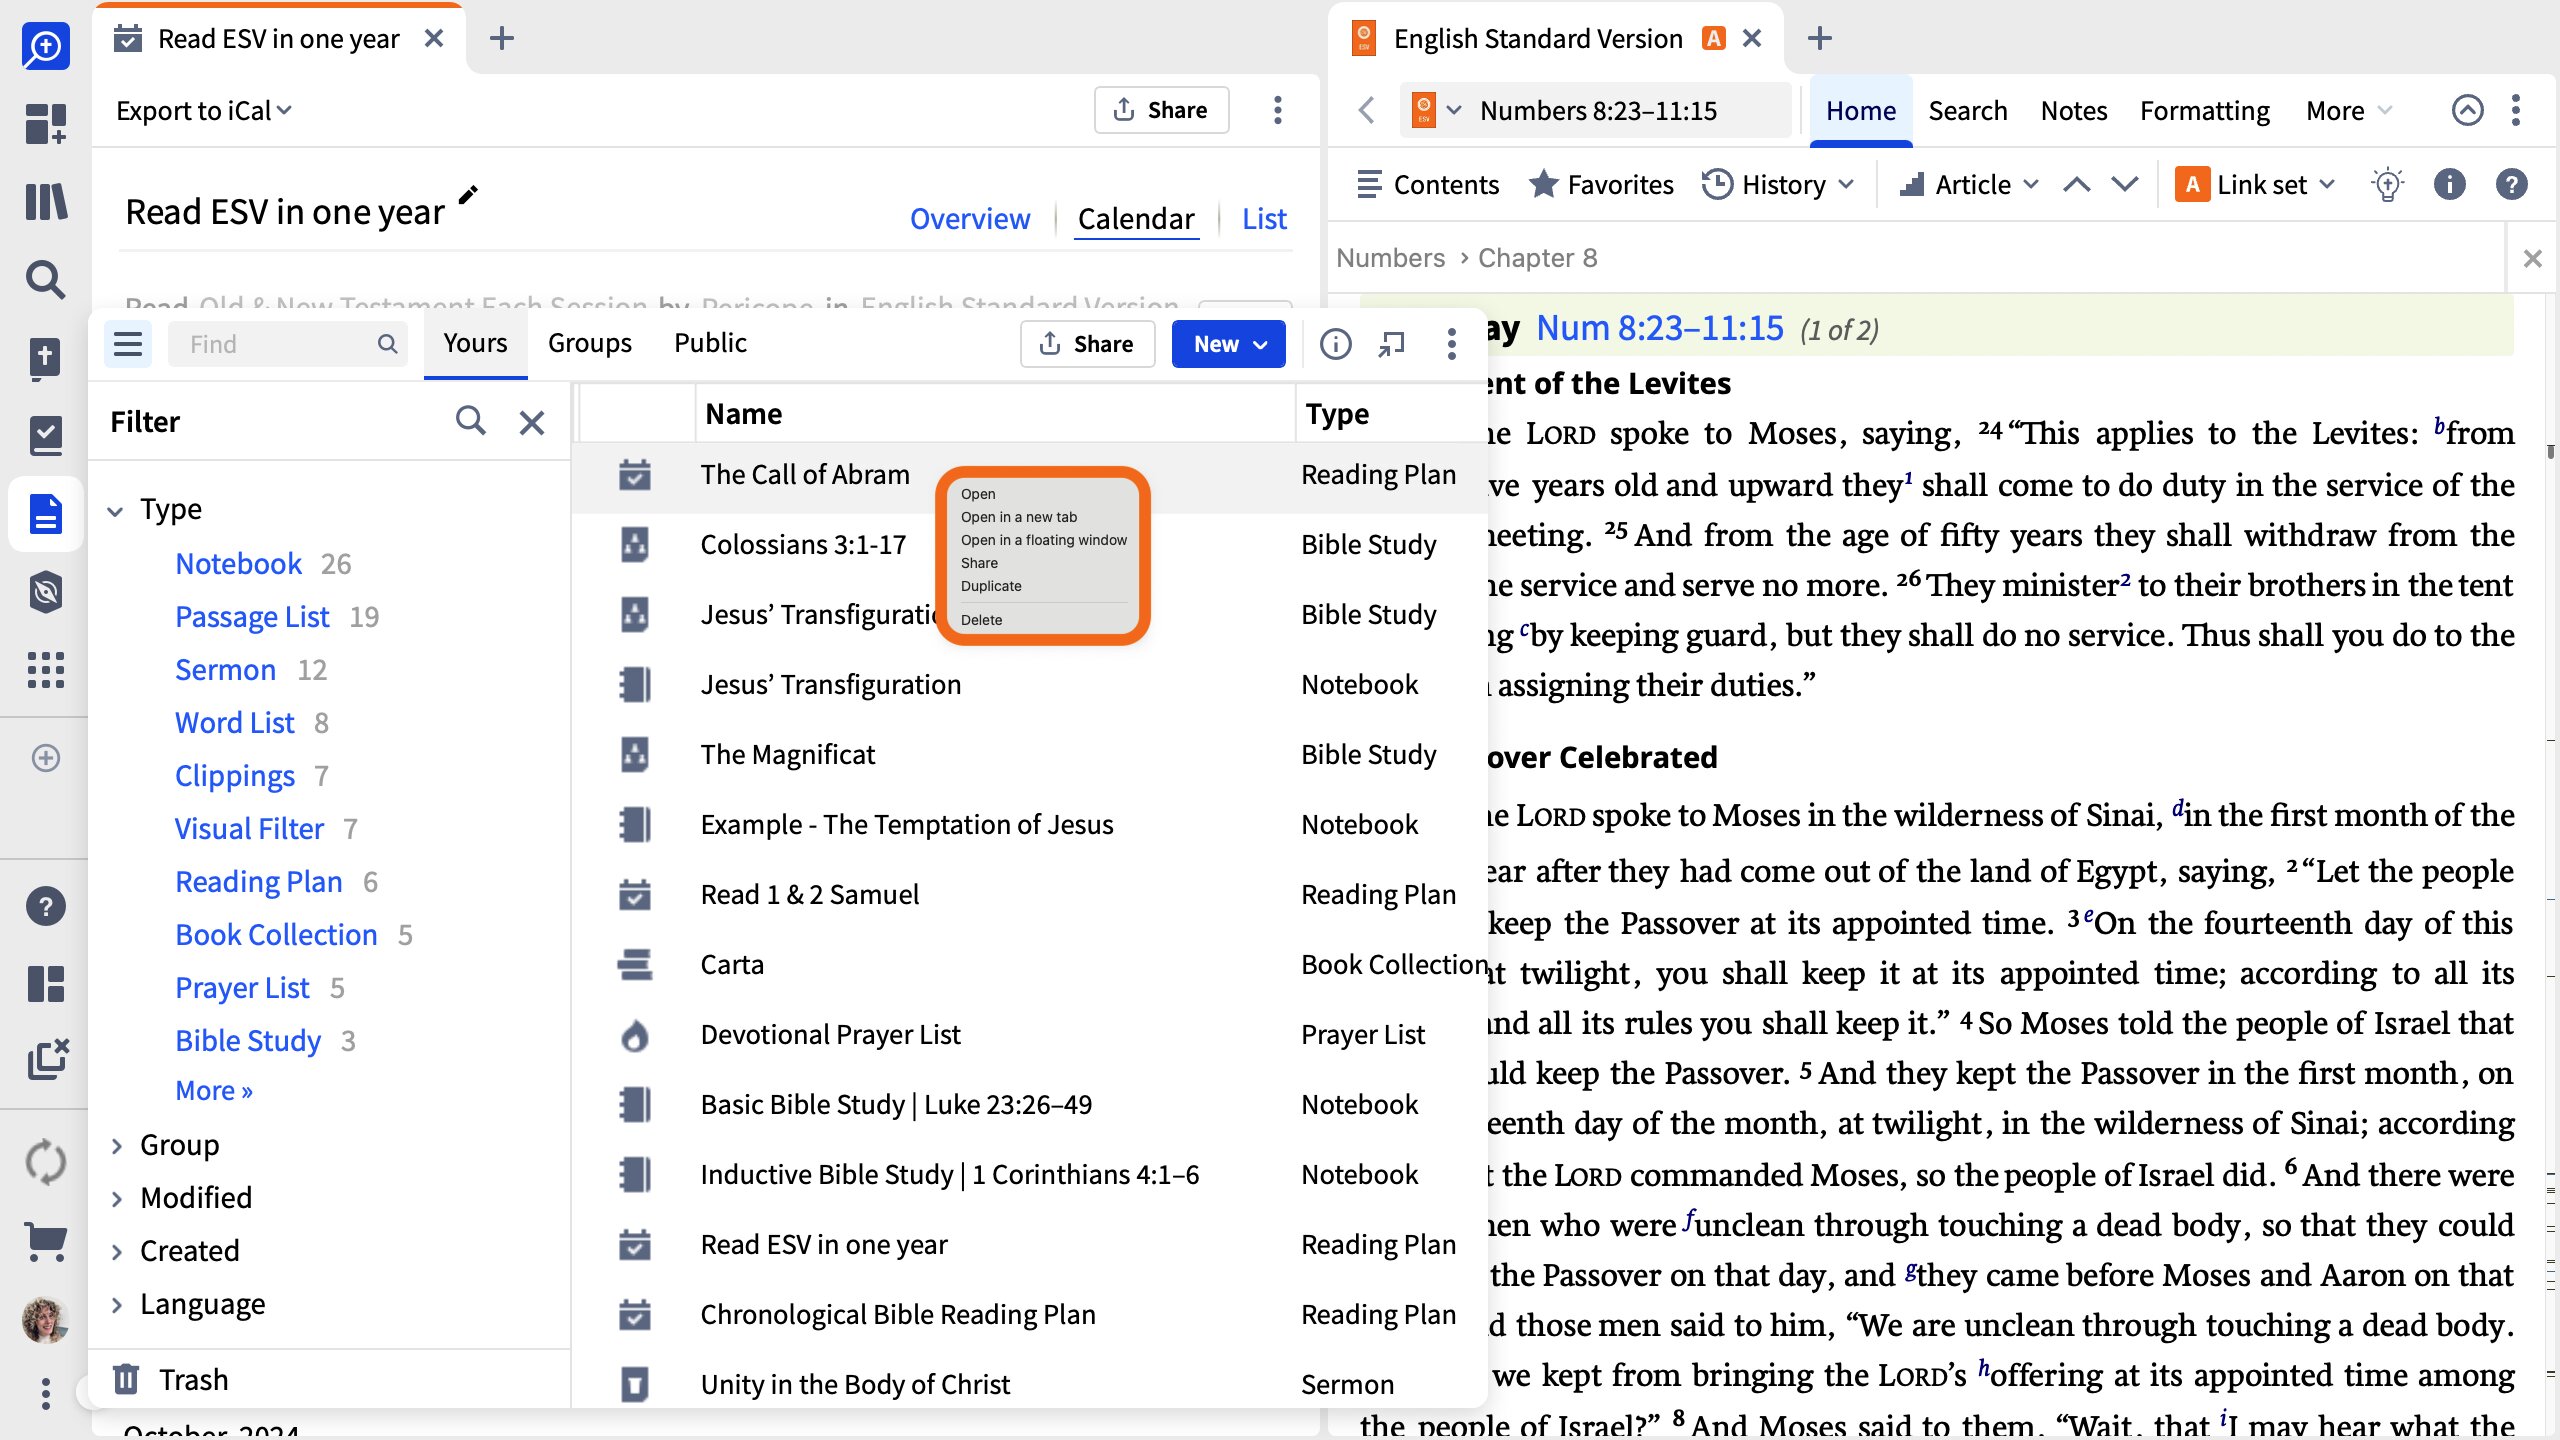Open the History dropdown in ESV toolbar
Screen dimensions: 2560x1440
tap(1778, 185)
